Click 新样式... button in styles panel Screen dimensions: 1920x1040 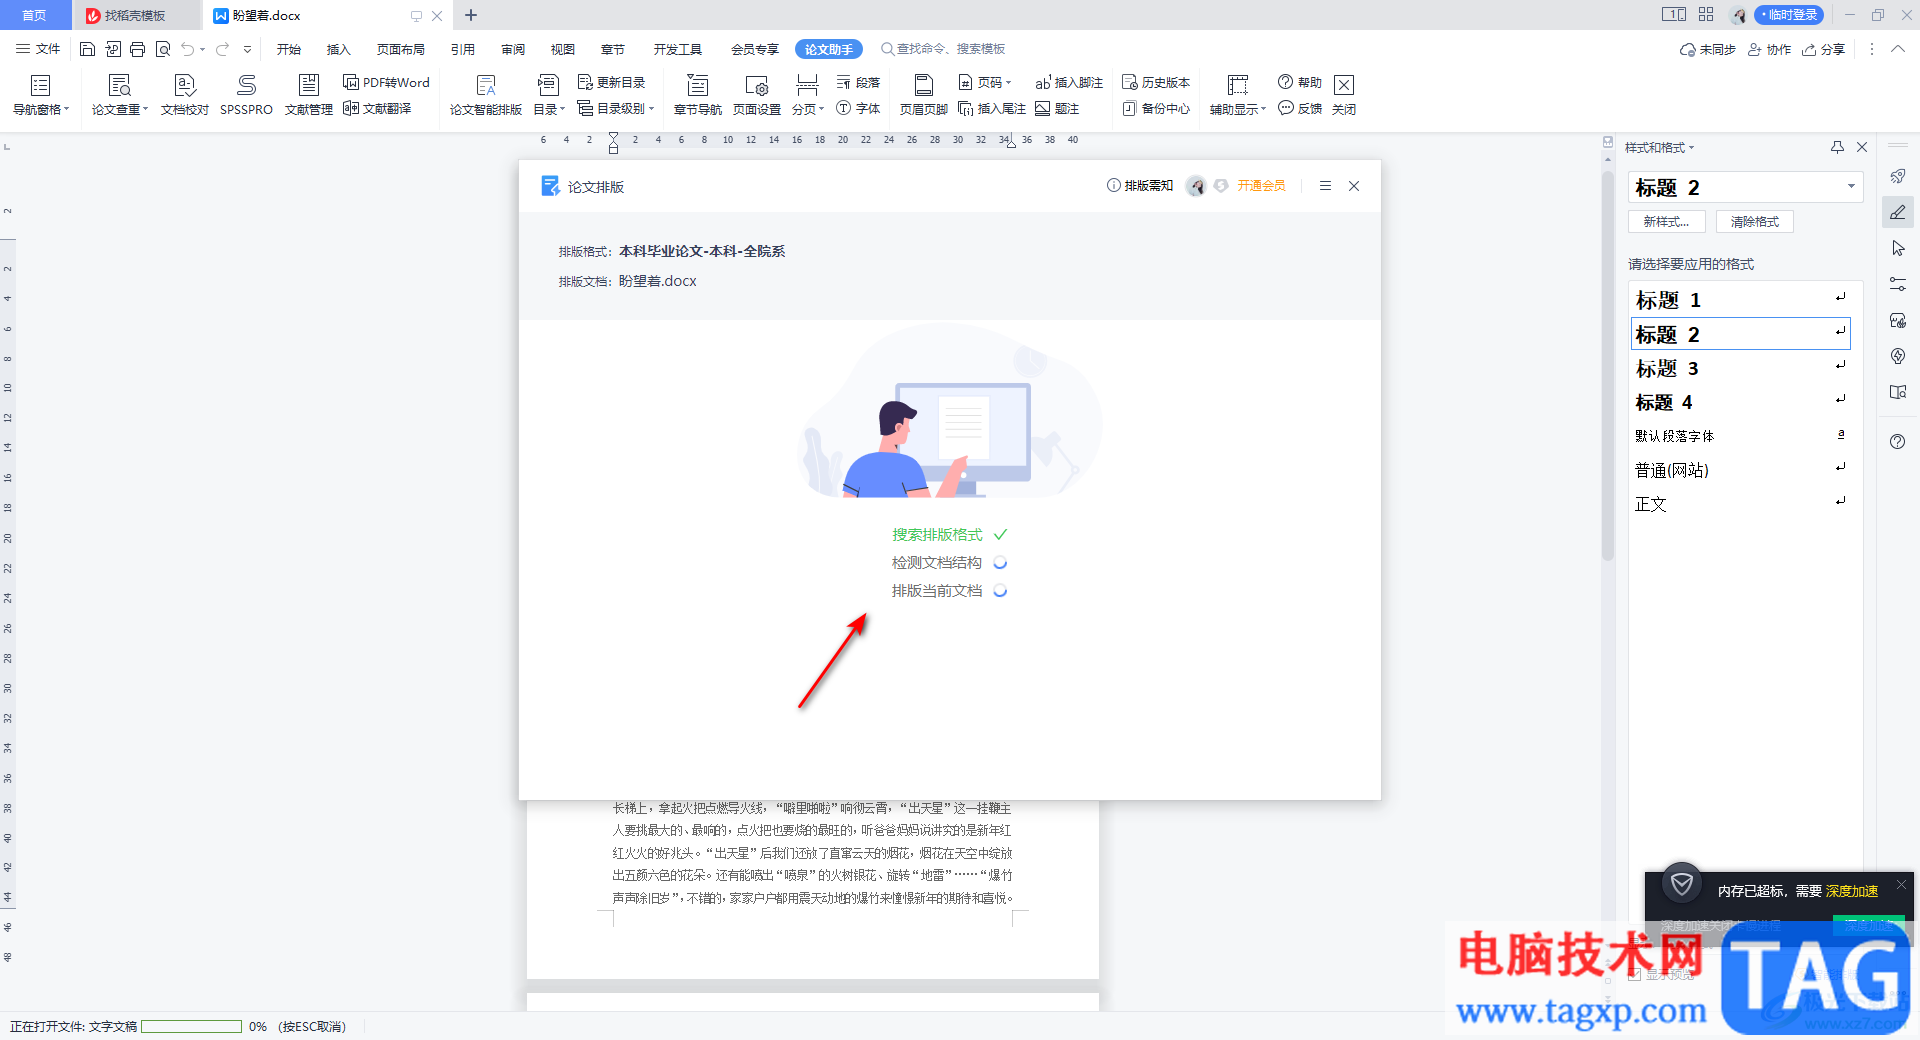(x=1667, y=222)
